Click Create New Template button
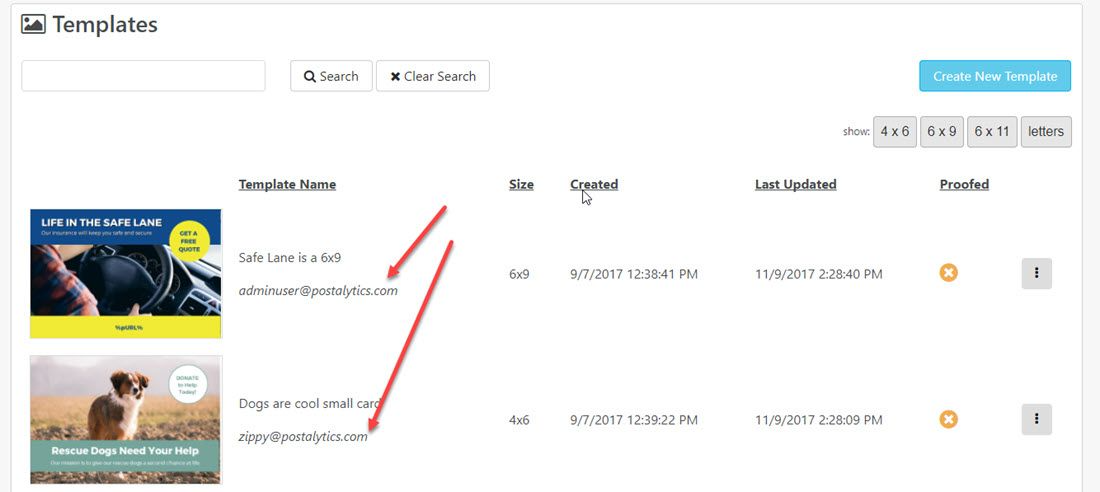1100x492 pixels. (995, 76)
